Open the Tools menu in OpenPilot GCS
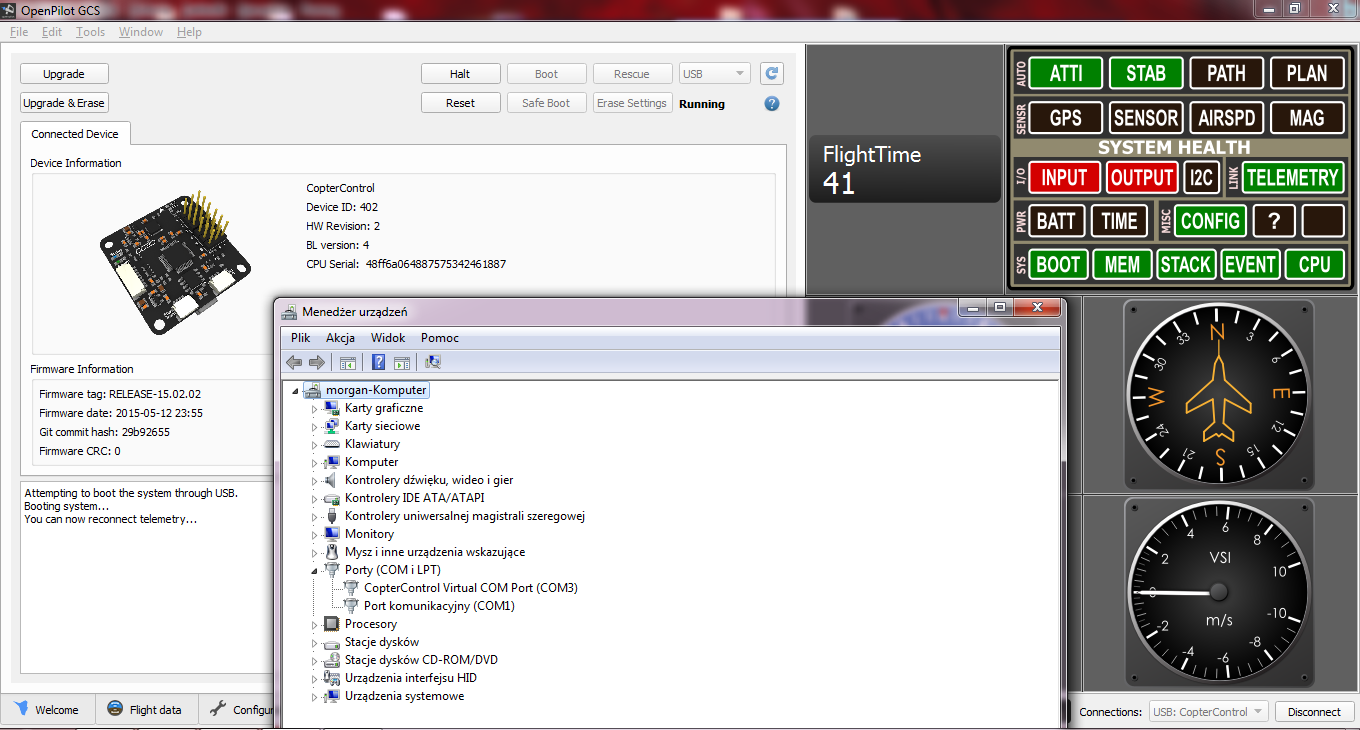1360x730 pixels. coord(90,32)
